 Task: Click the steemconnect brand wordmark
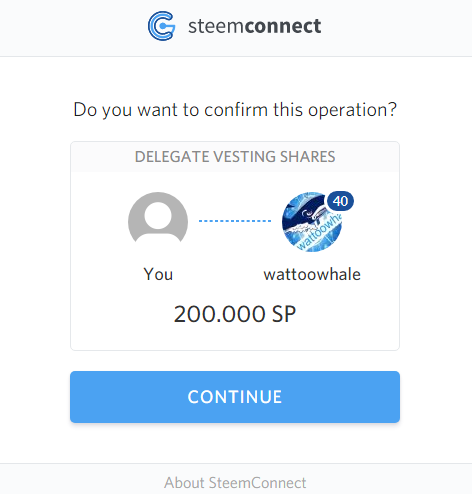point(255,26)
